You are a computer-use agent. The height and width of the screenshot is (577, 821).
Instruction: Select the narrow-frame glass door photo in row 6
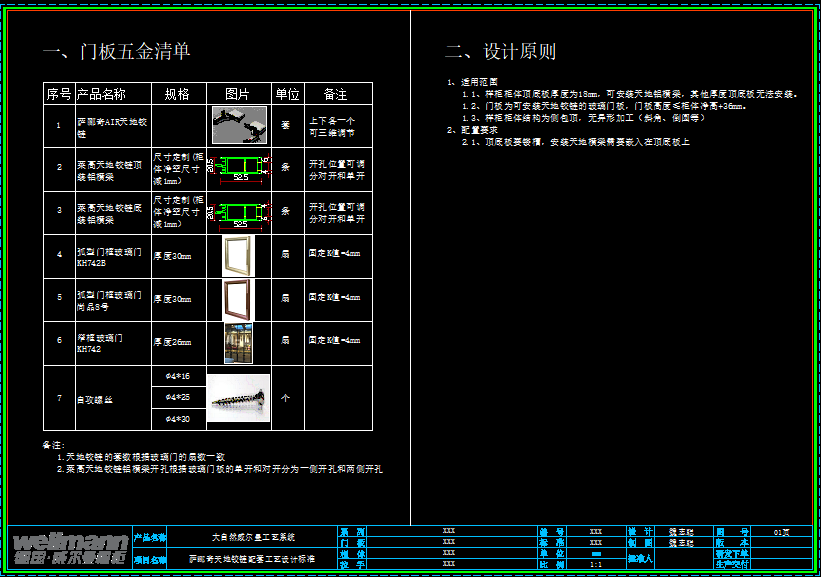[238, 342]
